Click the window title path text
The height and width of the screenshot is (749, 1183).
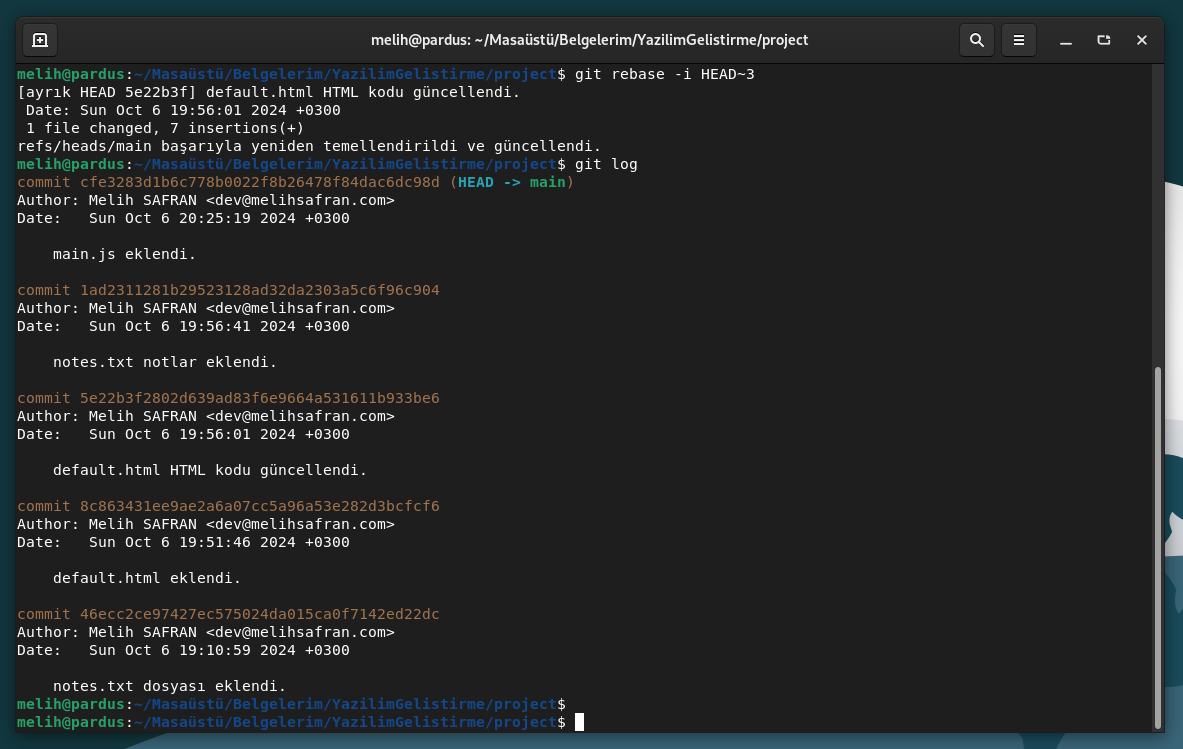point(589,40)
